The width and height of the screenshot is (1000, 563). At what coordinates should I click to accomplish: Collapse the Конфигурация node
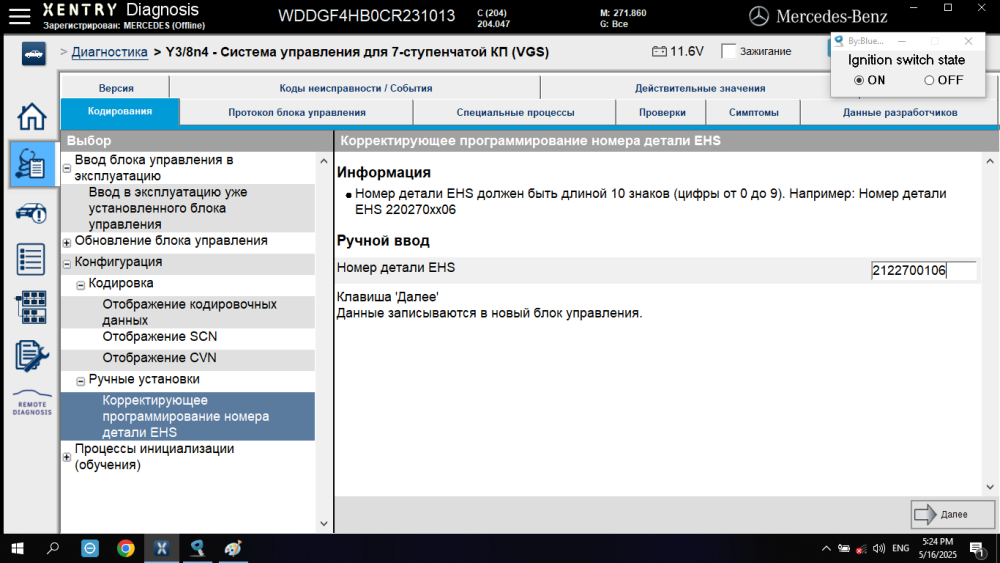point(67,263)
